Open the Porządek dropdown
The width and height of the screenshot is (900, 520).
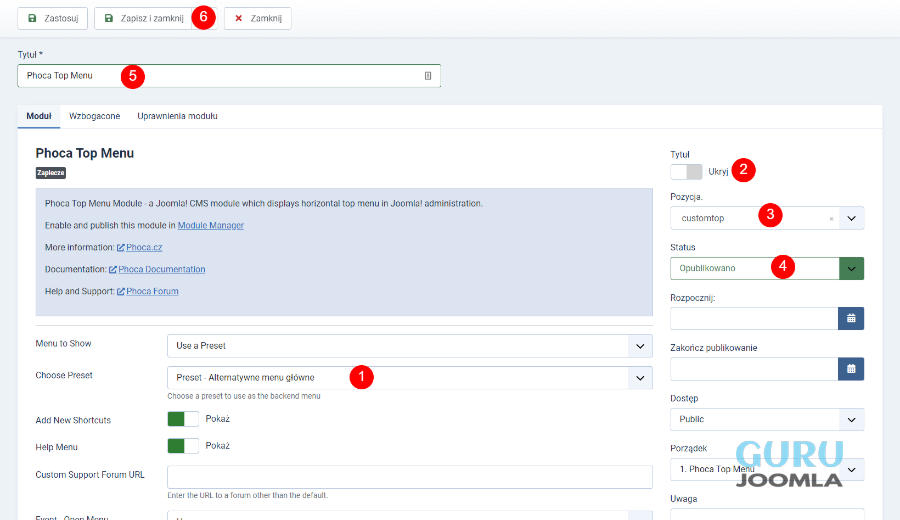pos(767,469)
